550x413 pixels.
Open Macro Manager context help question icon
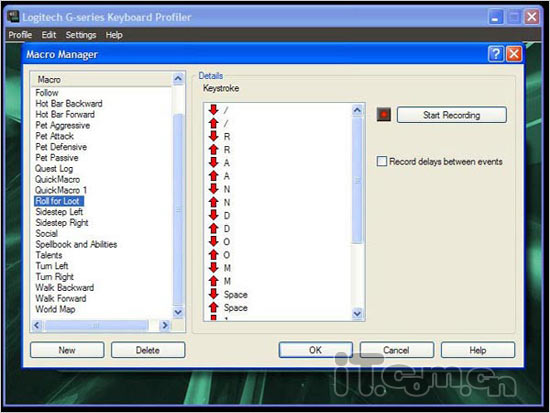[x=495, y=54]
